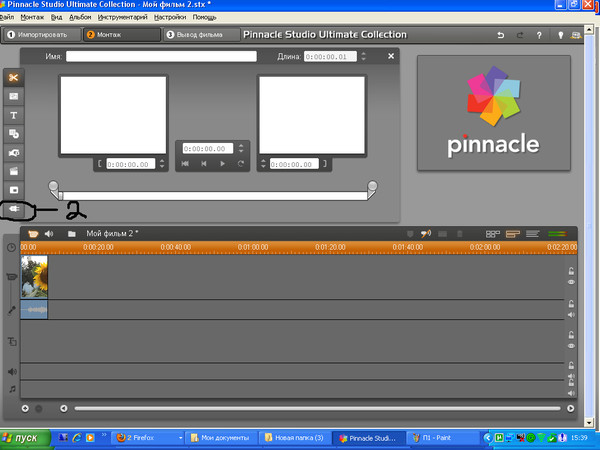Click the timeline horizontal scrollbar
Viewport: 600px width, 450px height.
click(317, 408)
